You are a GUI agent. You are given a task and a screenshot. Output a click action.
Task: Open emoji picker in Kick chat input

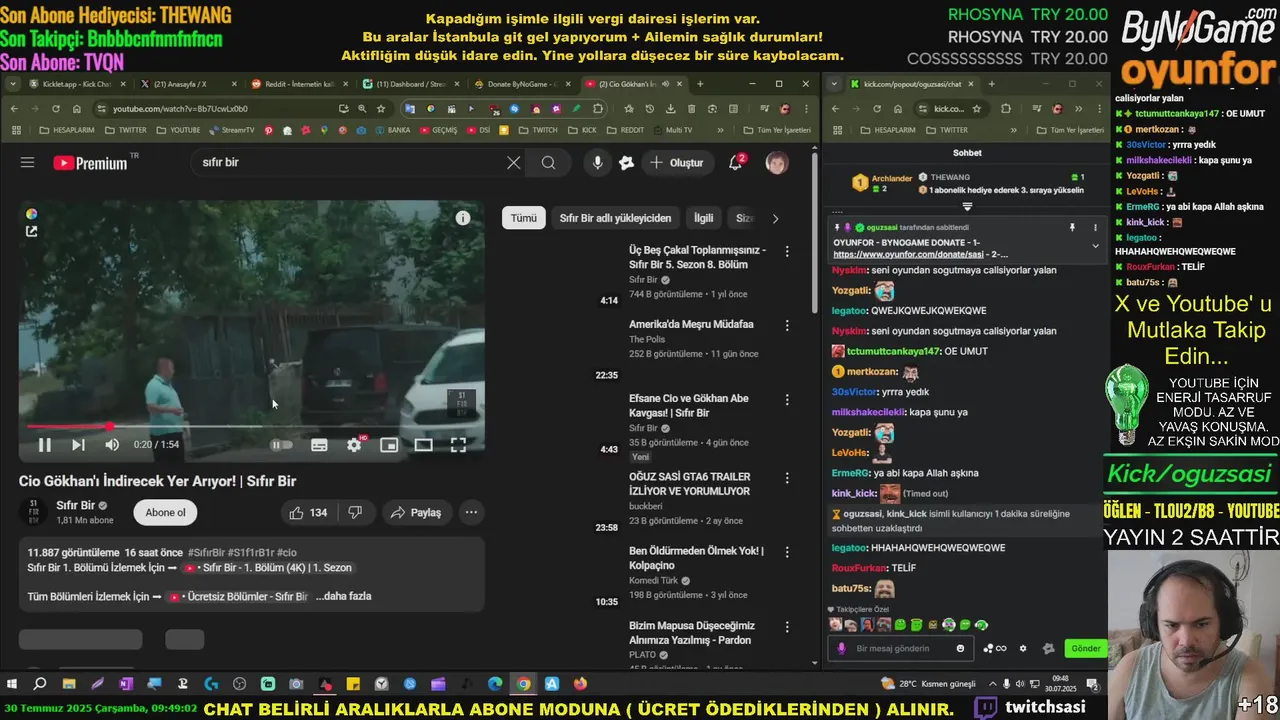click(960, 648)
